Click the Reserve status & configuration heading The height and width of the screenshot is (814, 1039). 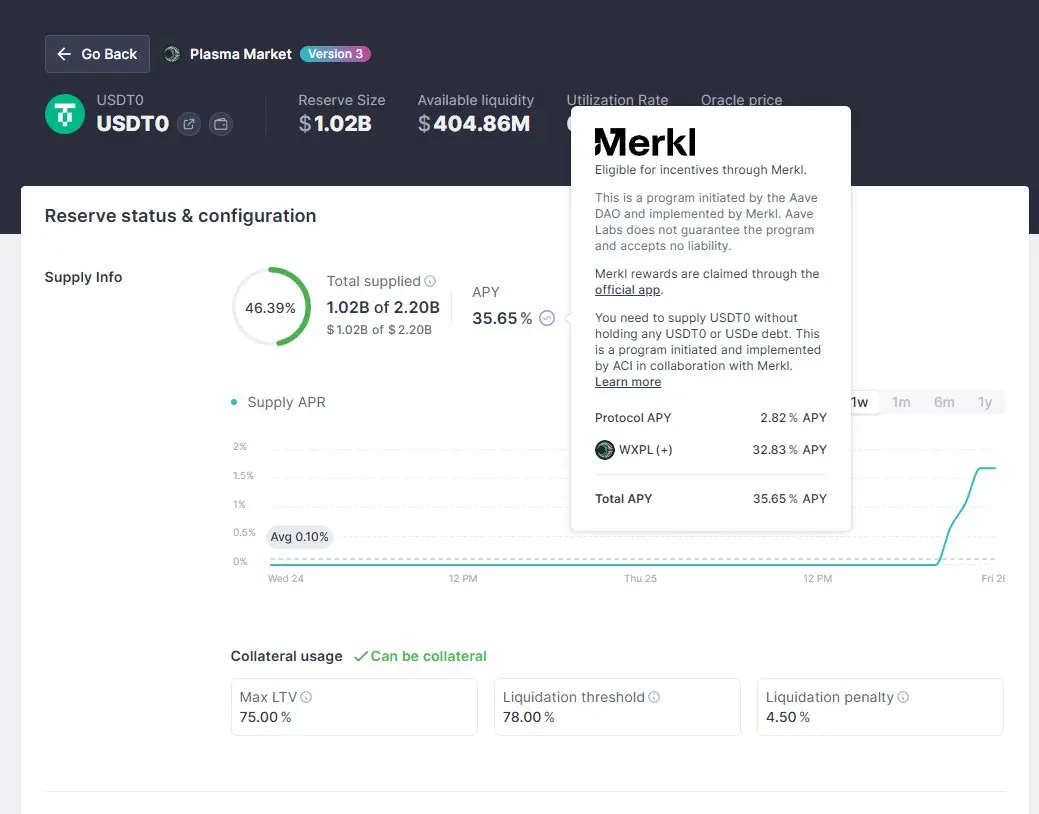point(180,216)
